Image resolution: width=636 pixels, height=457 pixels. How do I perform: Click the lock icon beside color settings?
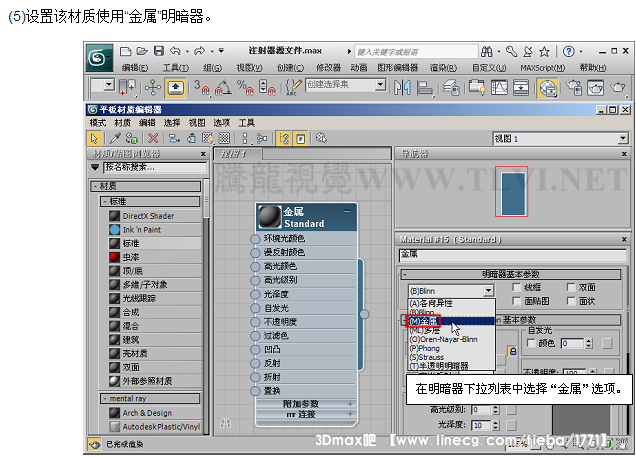pos(512,351)
